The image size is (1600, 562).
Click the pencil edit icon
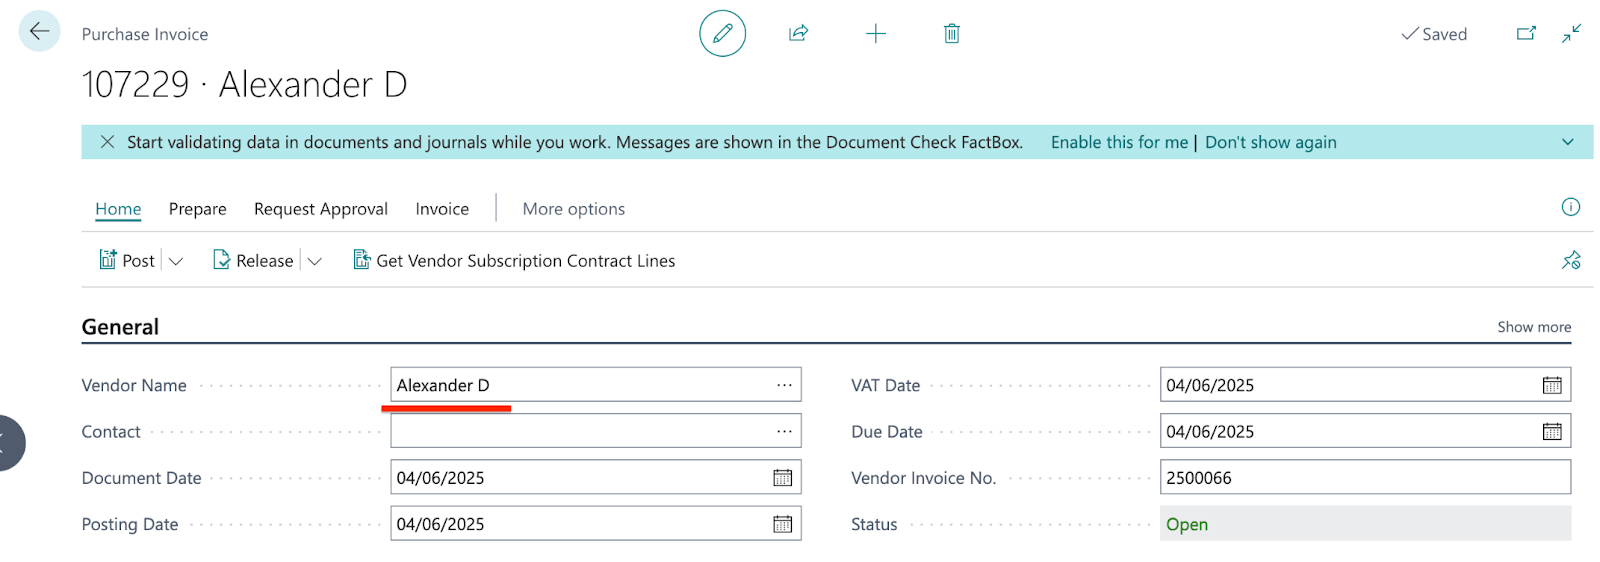point(722,34)
